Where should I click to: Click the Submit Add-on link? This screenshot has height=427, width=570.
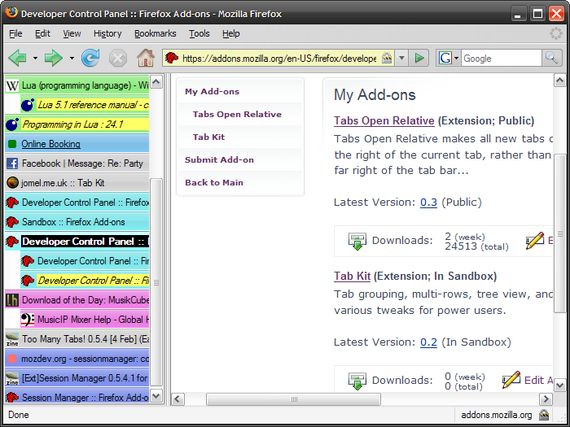click(219, 160)
